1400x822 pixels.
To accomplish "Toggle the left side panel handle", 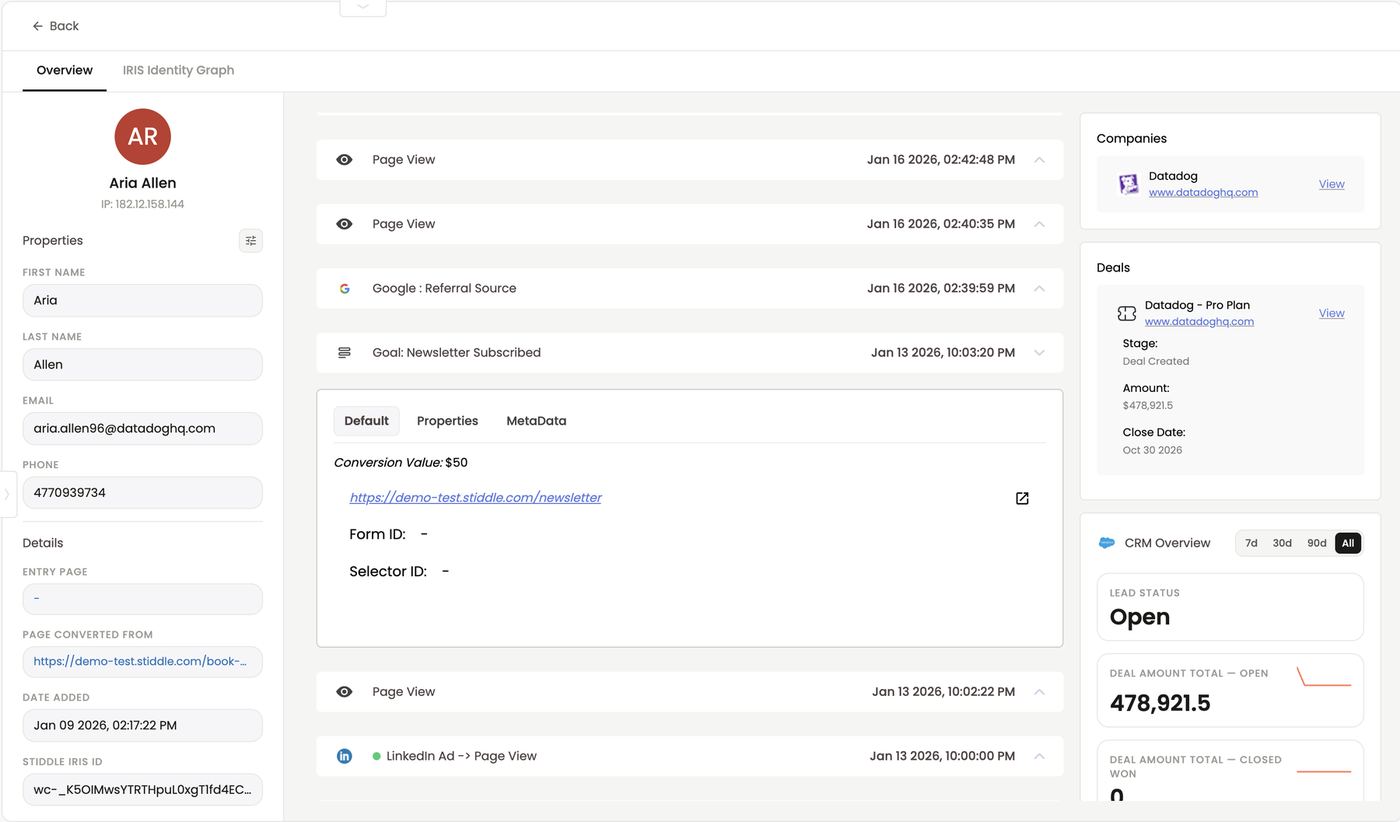I will (8, 494).
